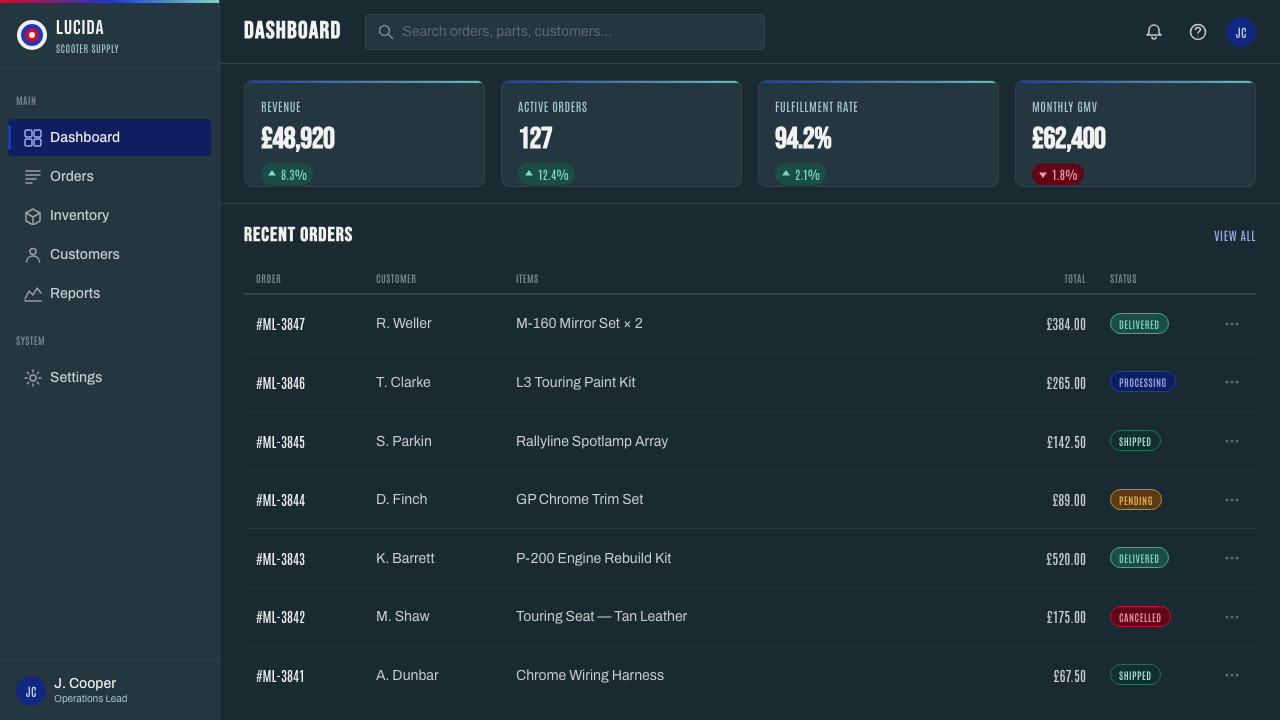Open the actions menu for order #ML-3847

[x=1232, y=324]
